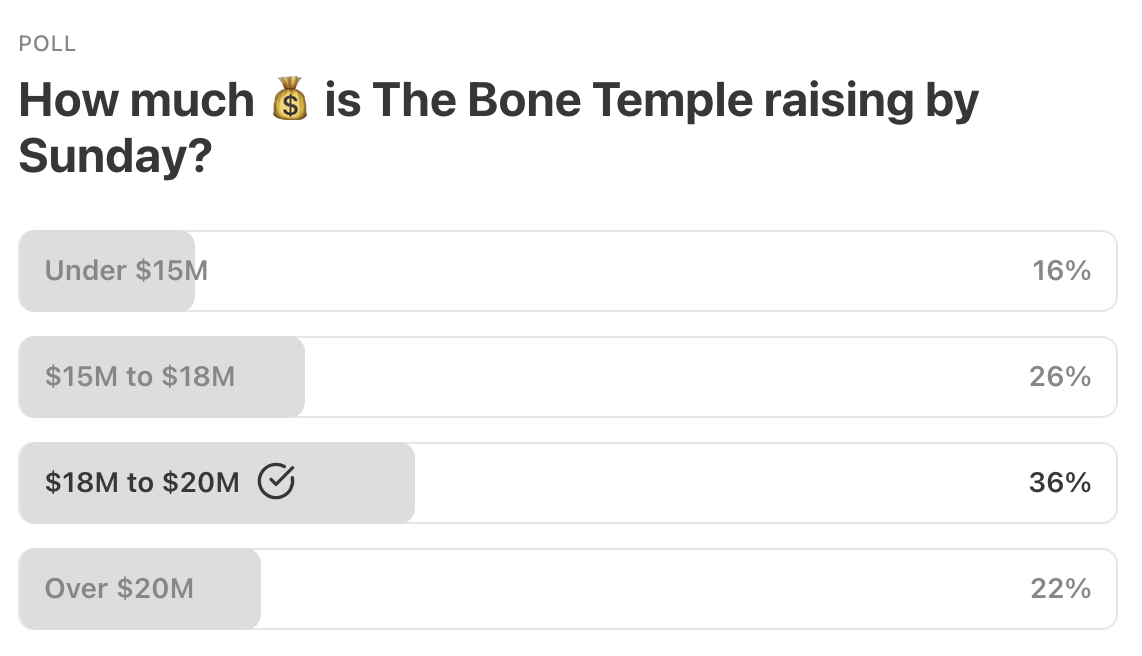
Task: Click the 26% result figure
Action: [1060, 376]
